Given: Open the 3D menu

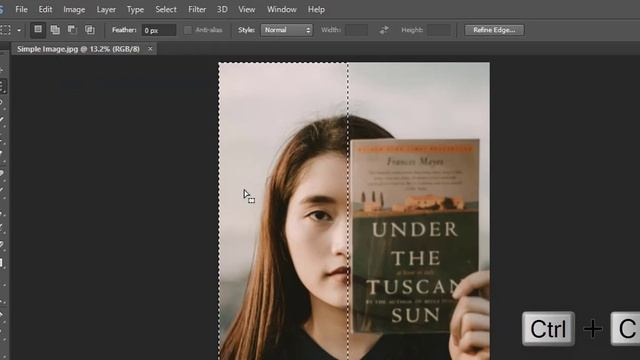Looking at the screenshot, I should point(222,9).
